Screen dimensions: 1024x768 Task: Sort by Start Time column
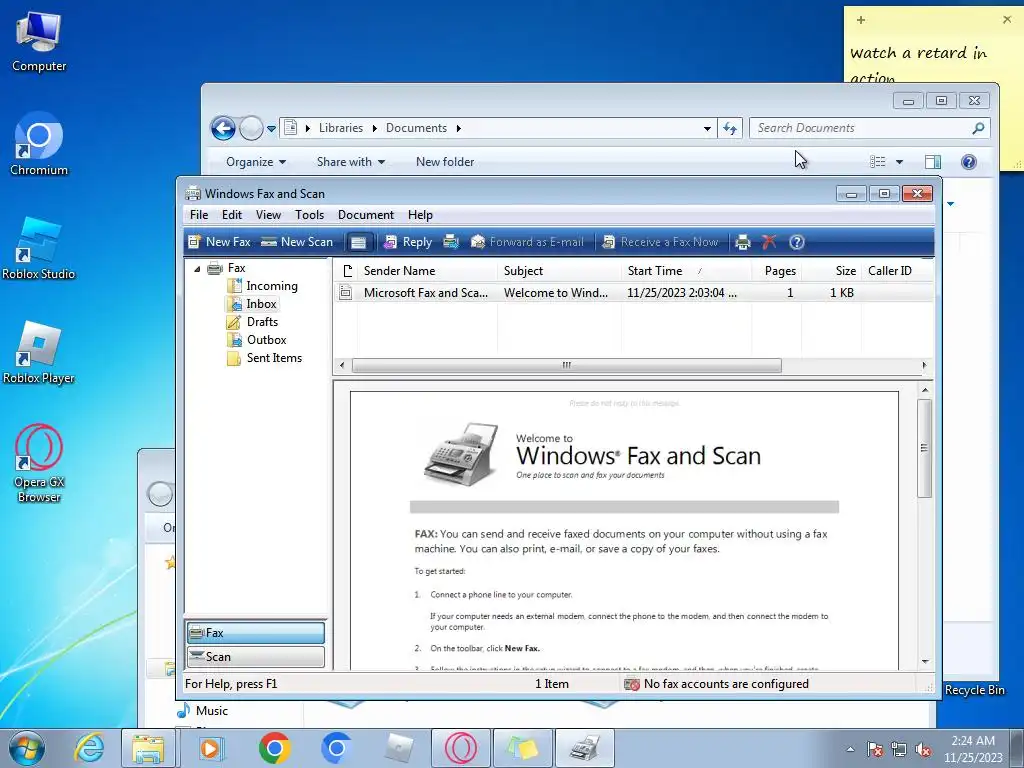tap(686, 271)
